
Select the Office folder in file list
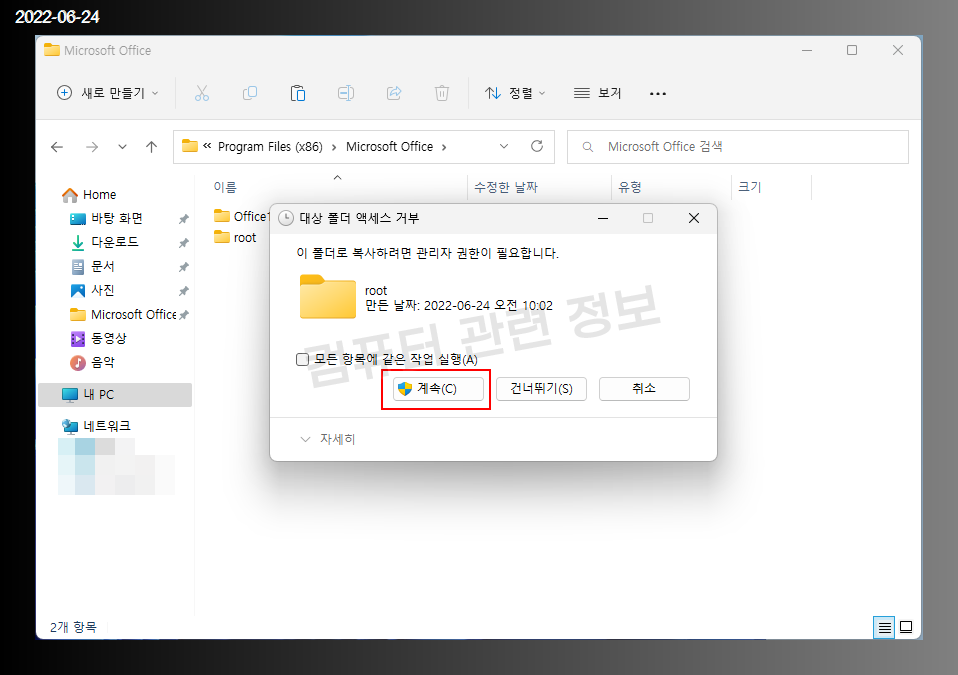242,216
